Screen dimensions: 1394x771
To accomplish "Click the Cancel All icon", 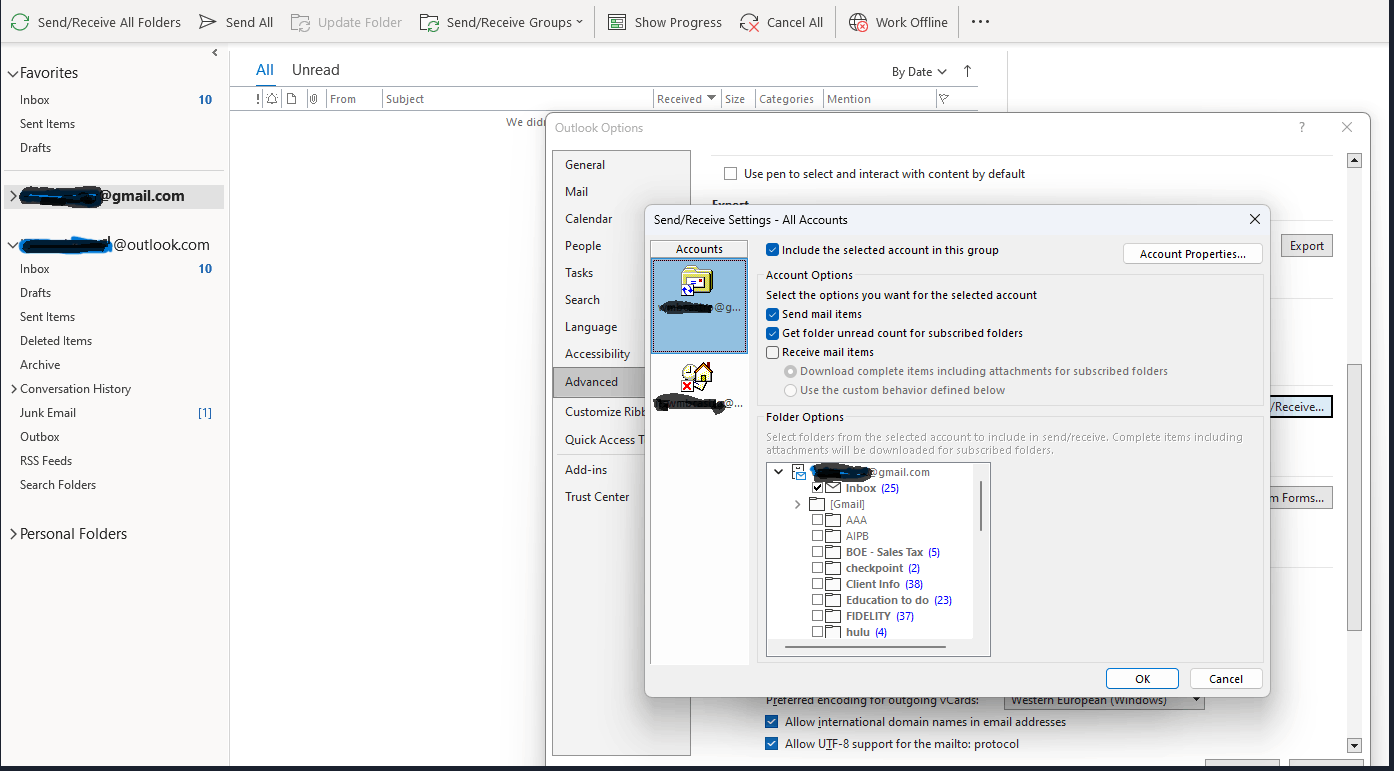I will tap(751, 21).
